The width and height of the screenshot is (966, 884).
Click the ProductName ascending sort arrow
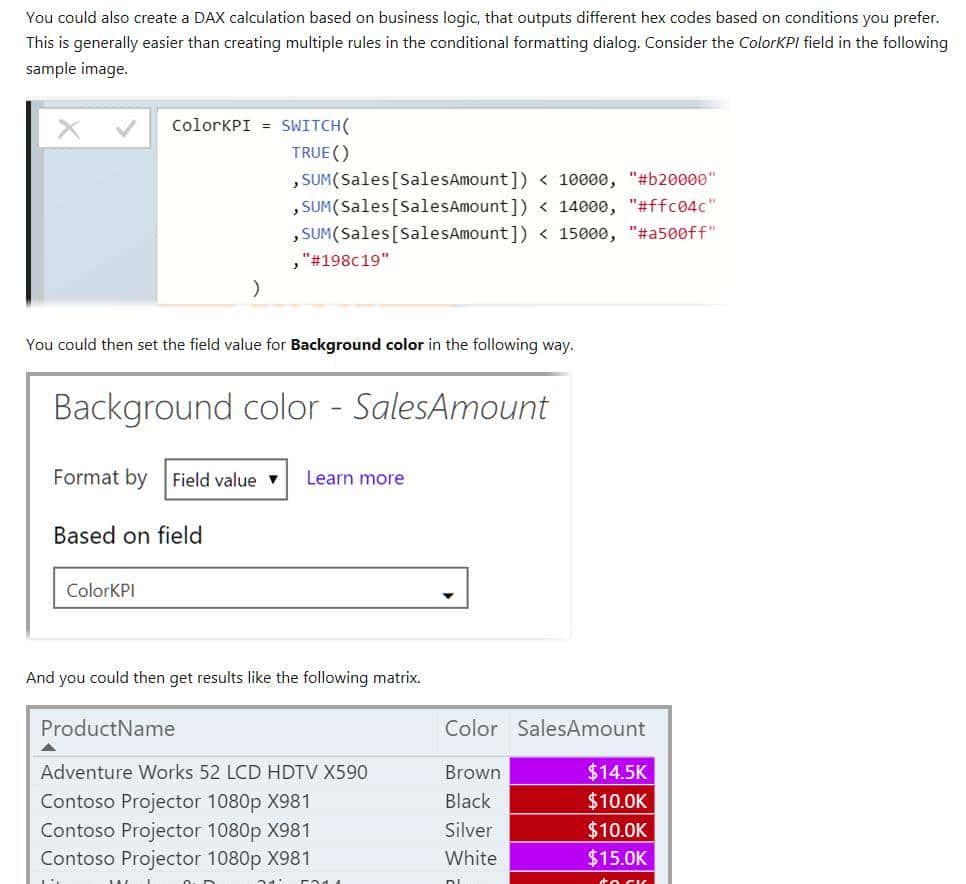(49, 746)
